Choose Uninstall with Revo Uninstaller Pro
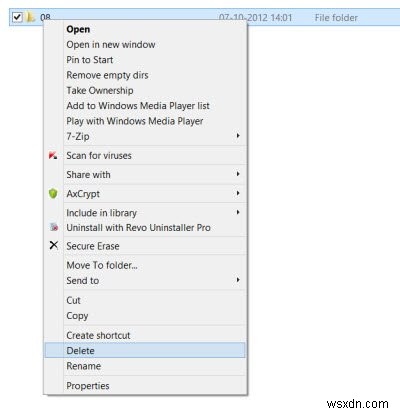 coord(145,228)
